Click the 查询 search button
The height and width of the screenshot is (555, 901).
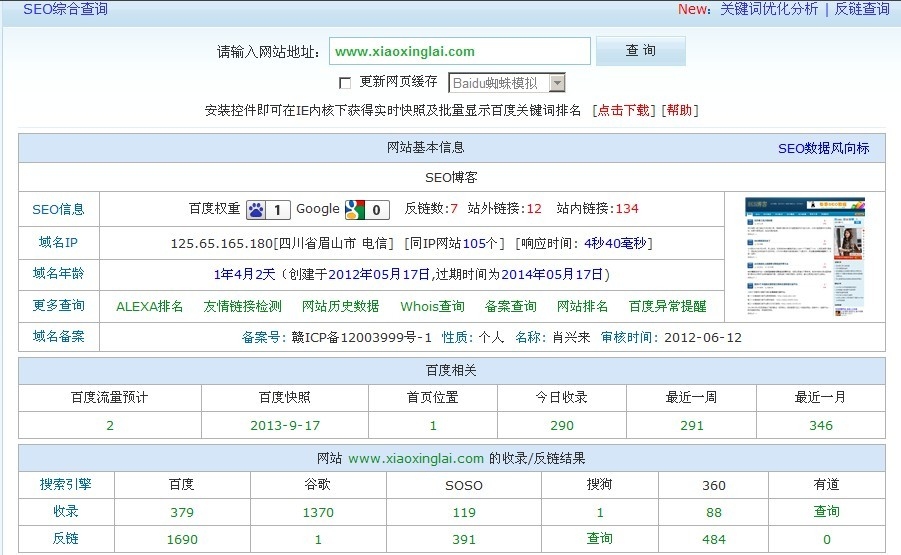(641, 51)
